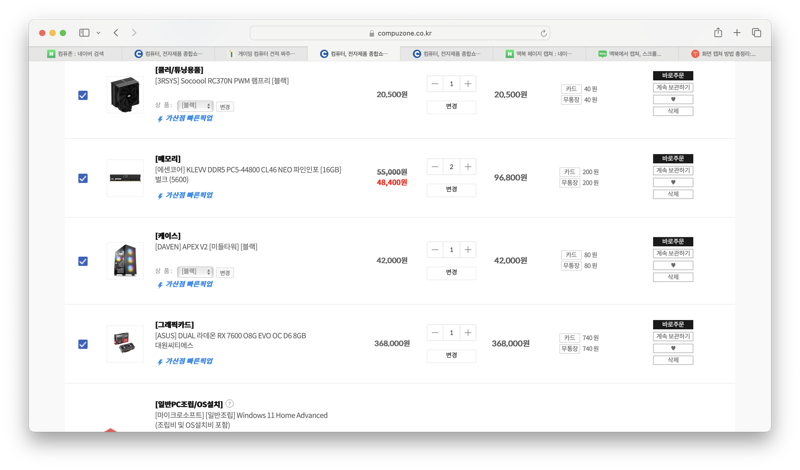Open help icon beside 일반PC조립/OS설치
800x470 pixels.
(x=230, y=404)
